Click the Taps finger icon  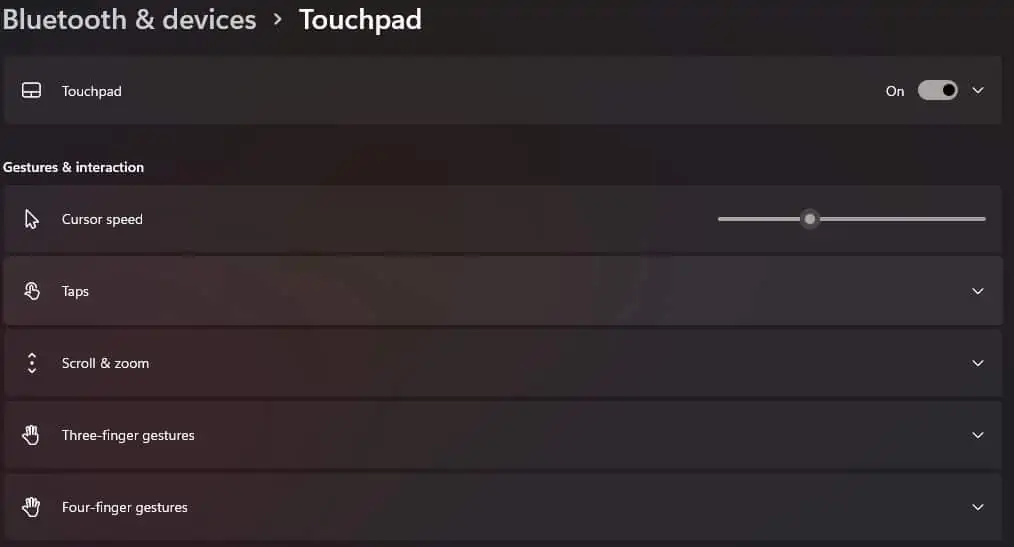(x=31, y=291)
